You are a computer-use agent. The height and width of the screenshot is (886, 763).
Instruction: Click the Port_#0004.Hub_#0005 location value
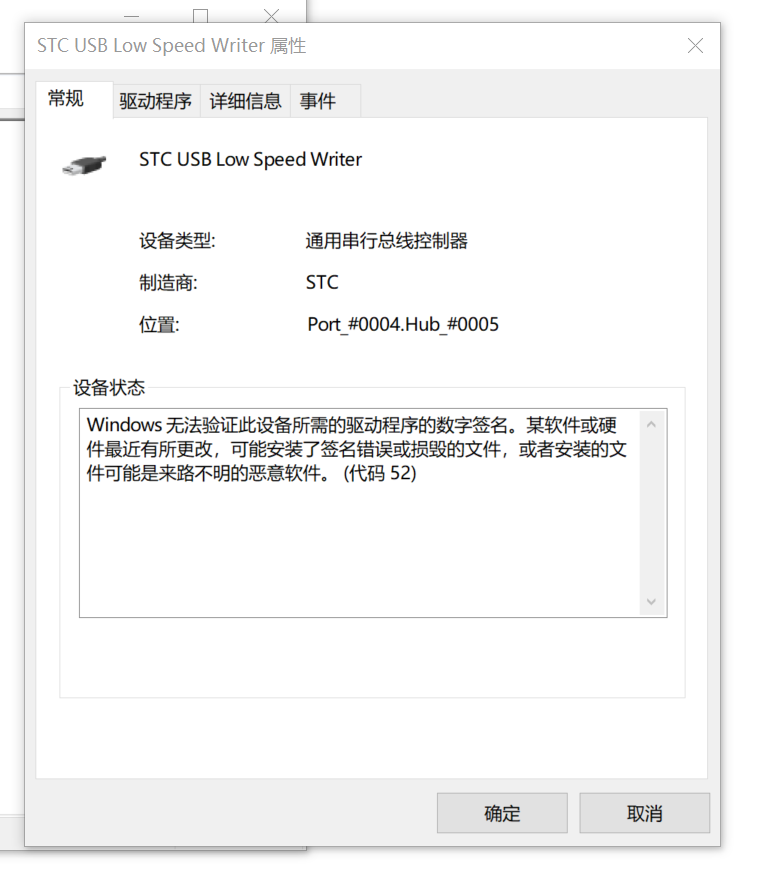pyautogui.click(x=403, y=324)
